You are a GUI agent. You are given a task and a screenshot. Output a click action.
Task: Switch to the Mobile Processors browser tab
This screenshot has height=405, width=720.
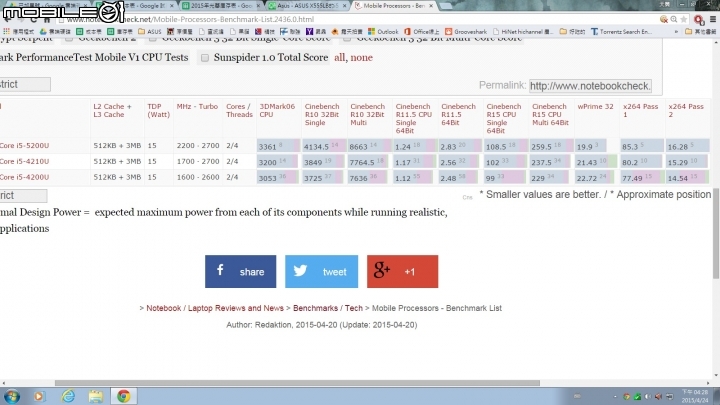(x=394, y=6)
